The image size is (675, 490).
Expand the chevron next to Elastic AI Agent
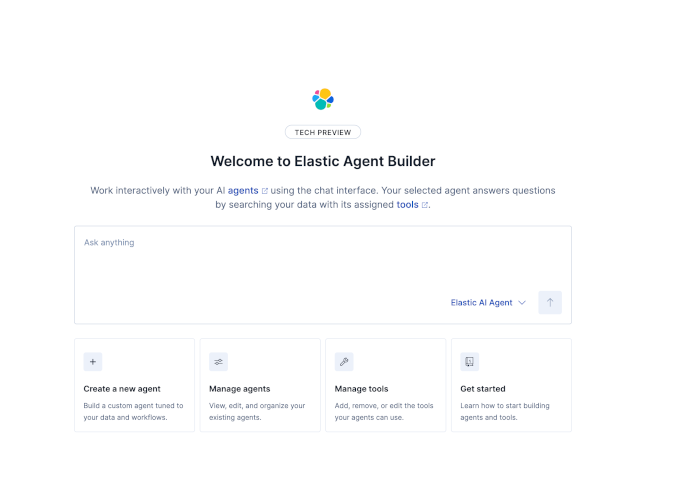(522, 303)
